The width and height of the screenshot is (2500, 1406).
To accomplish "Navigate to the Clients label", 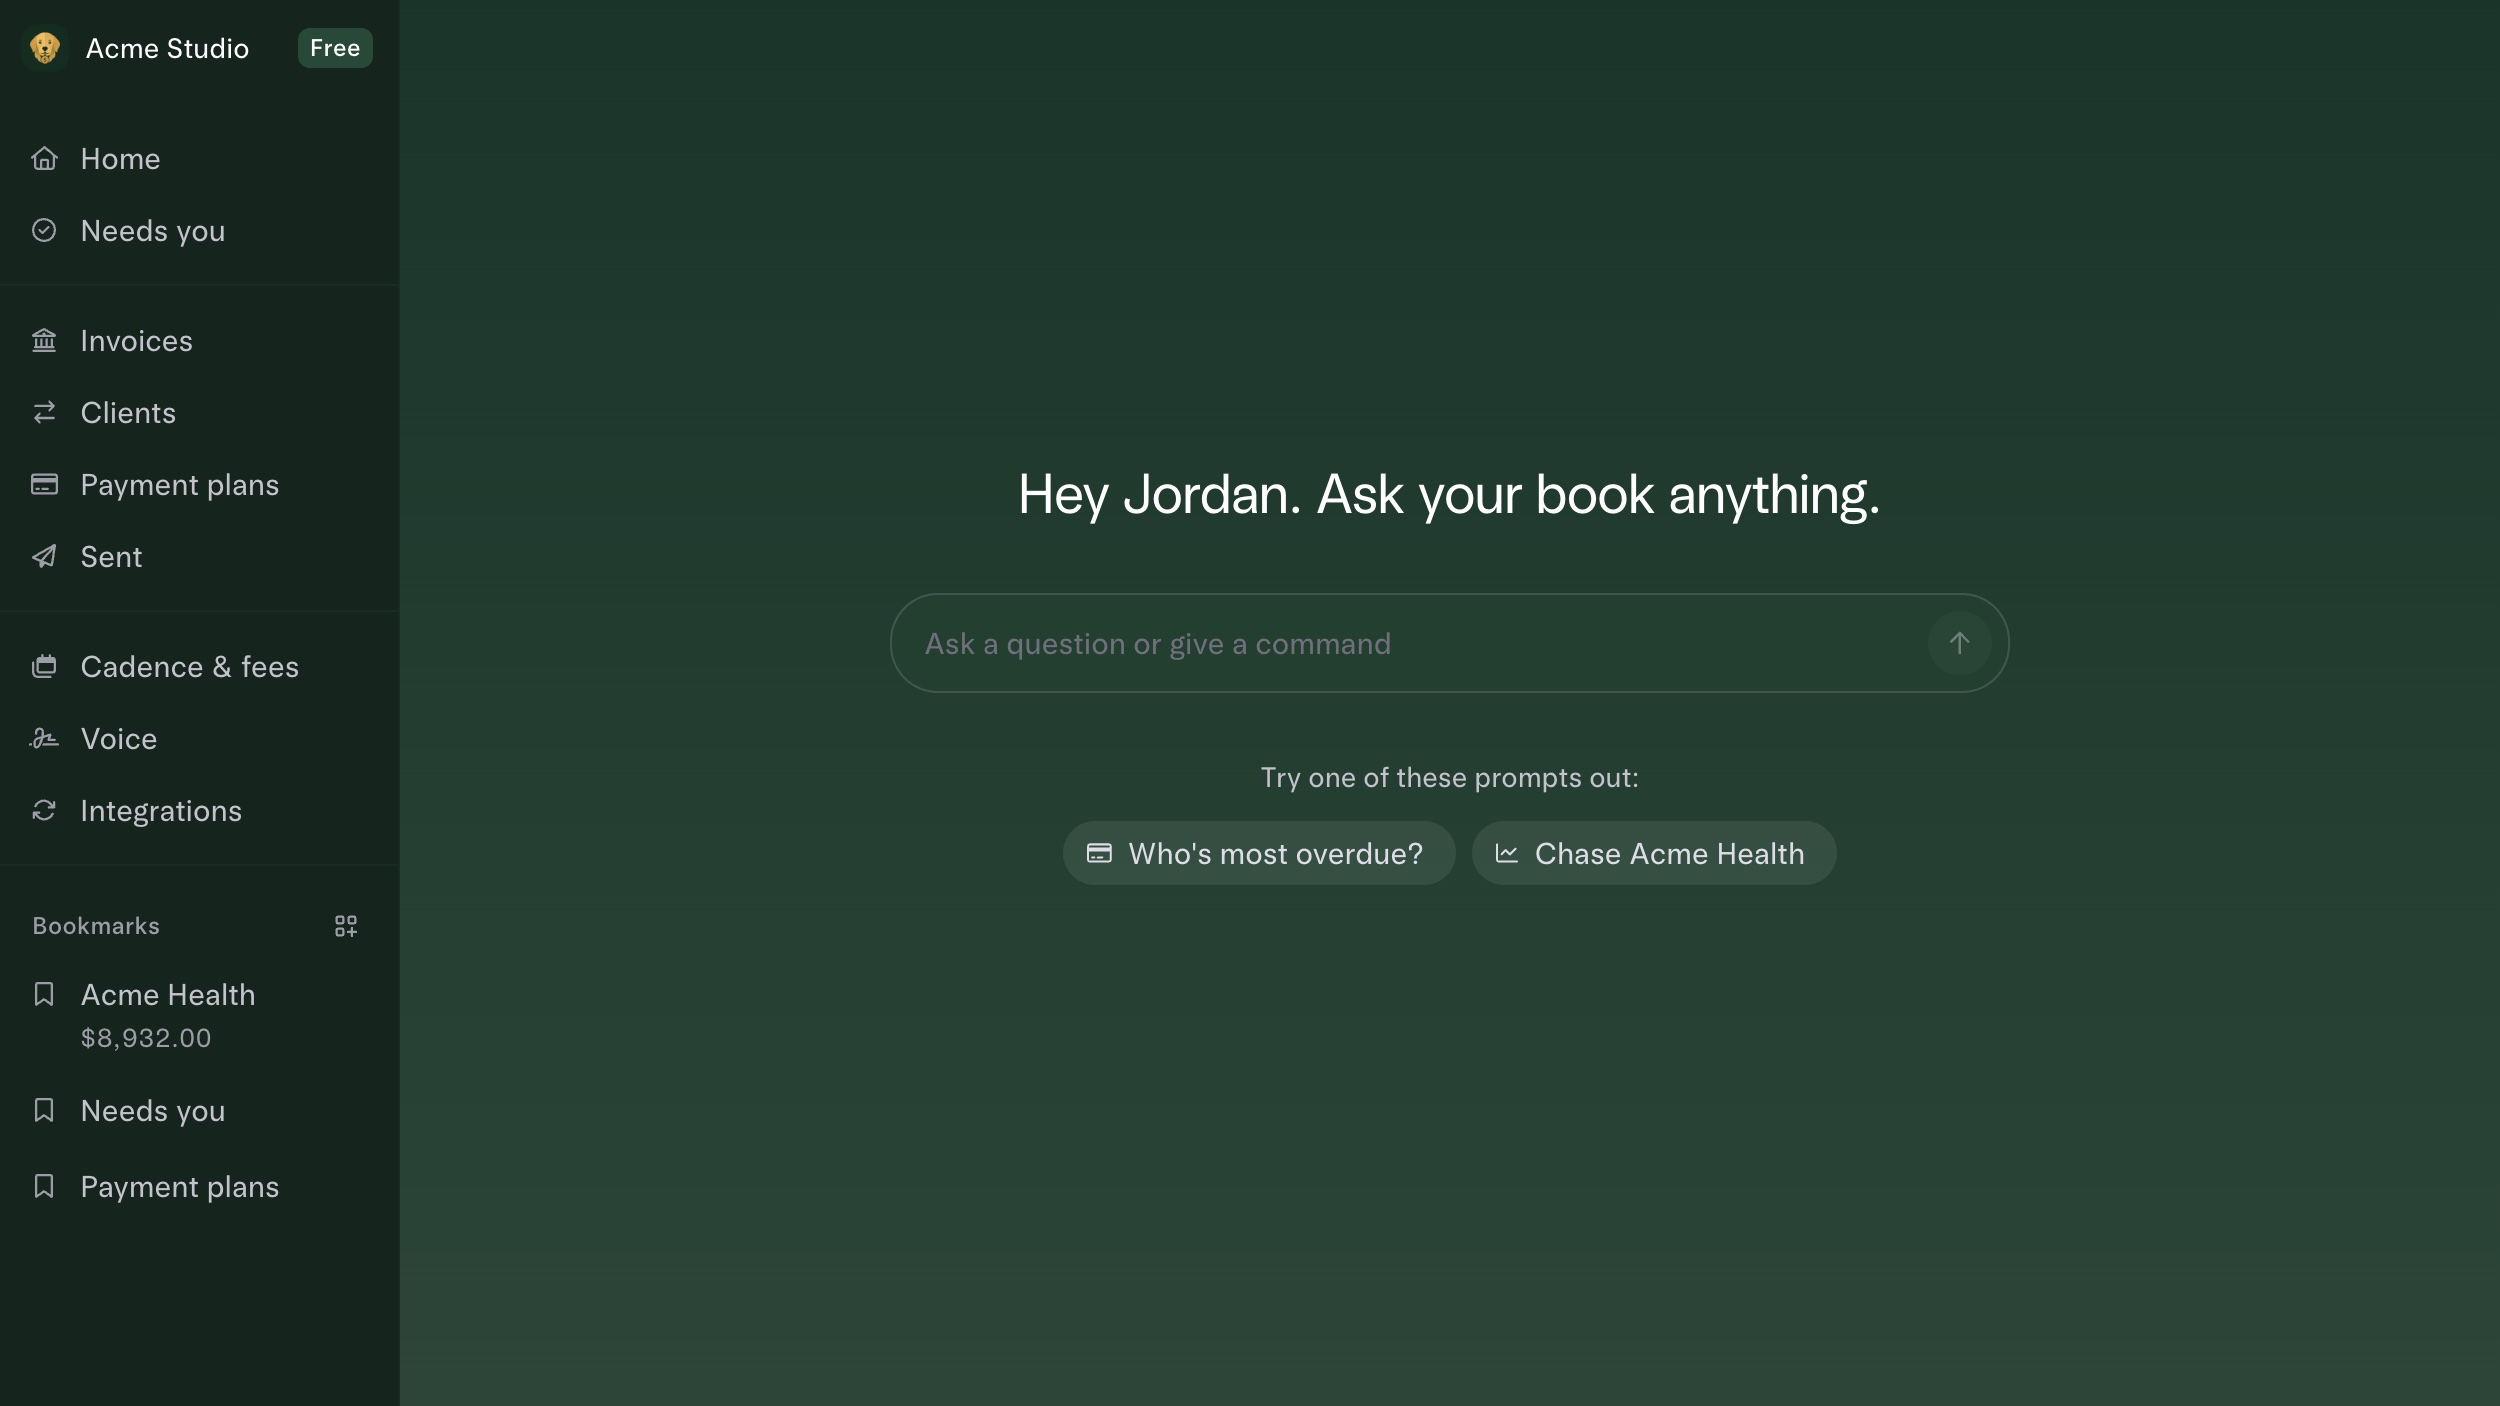I will [x=128, y=413].
